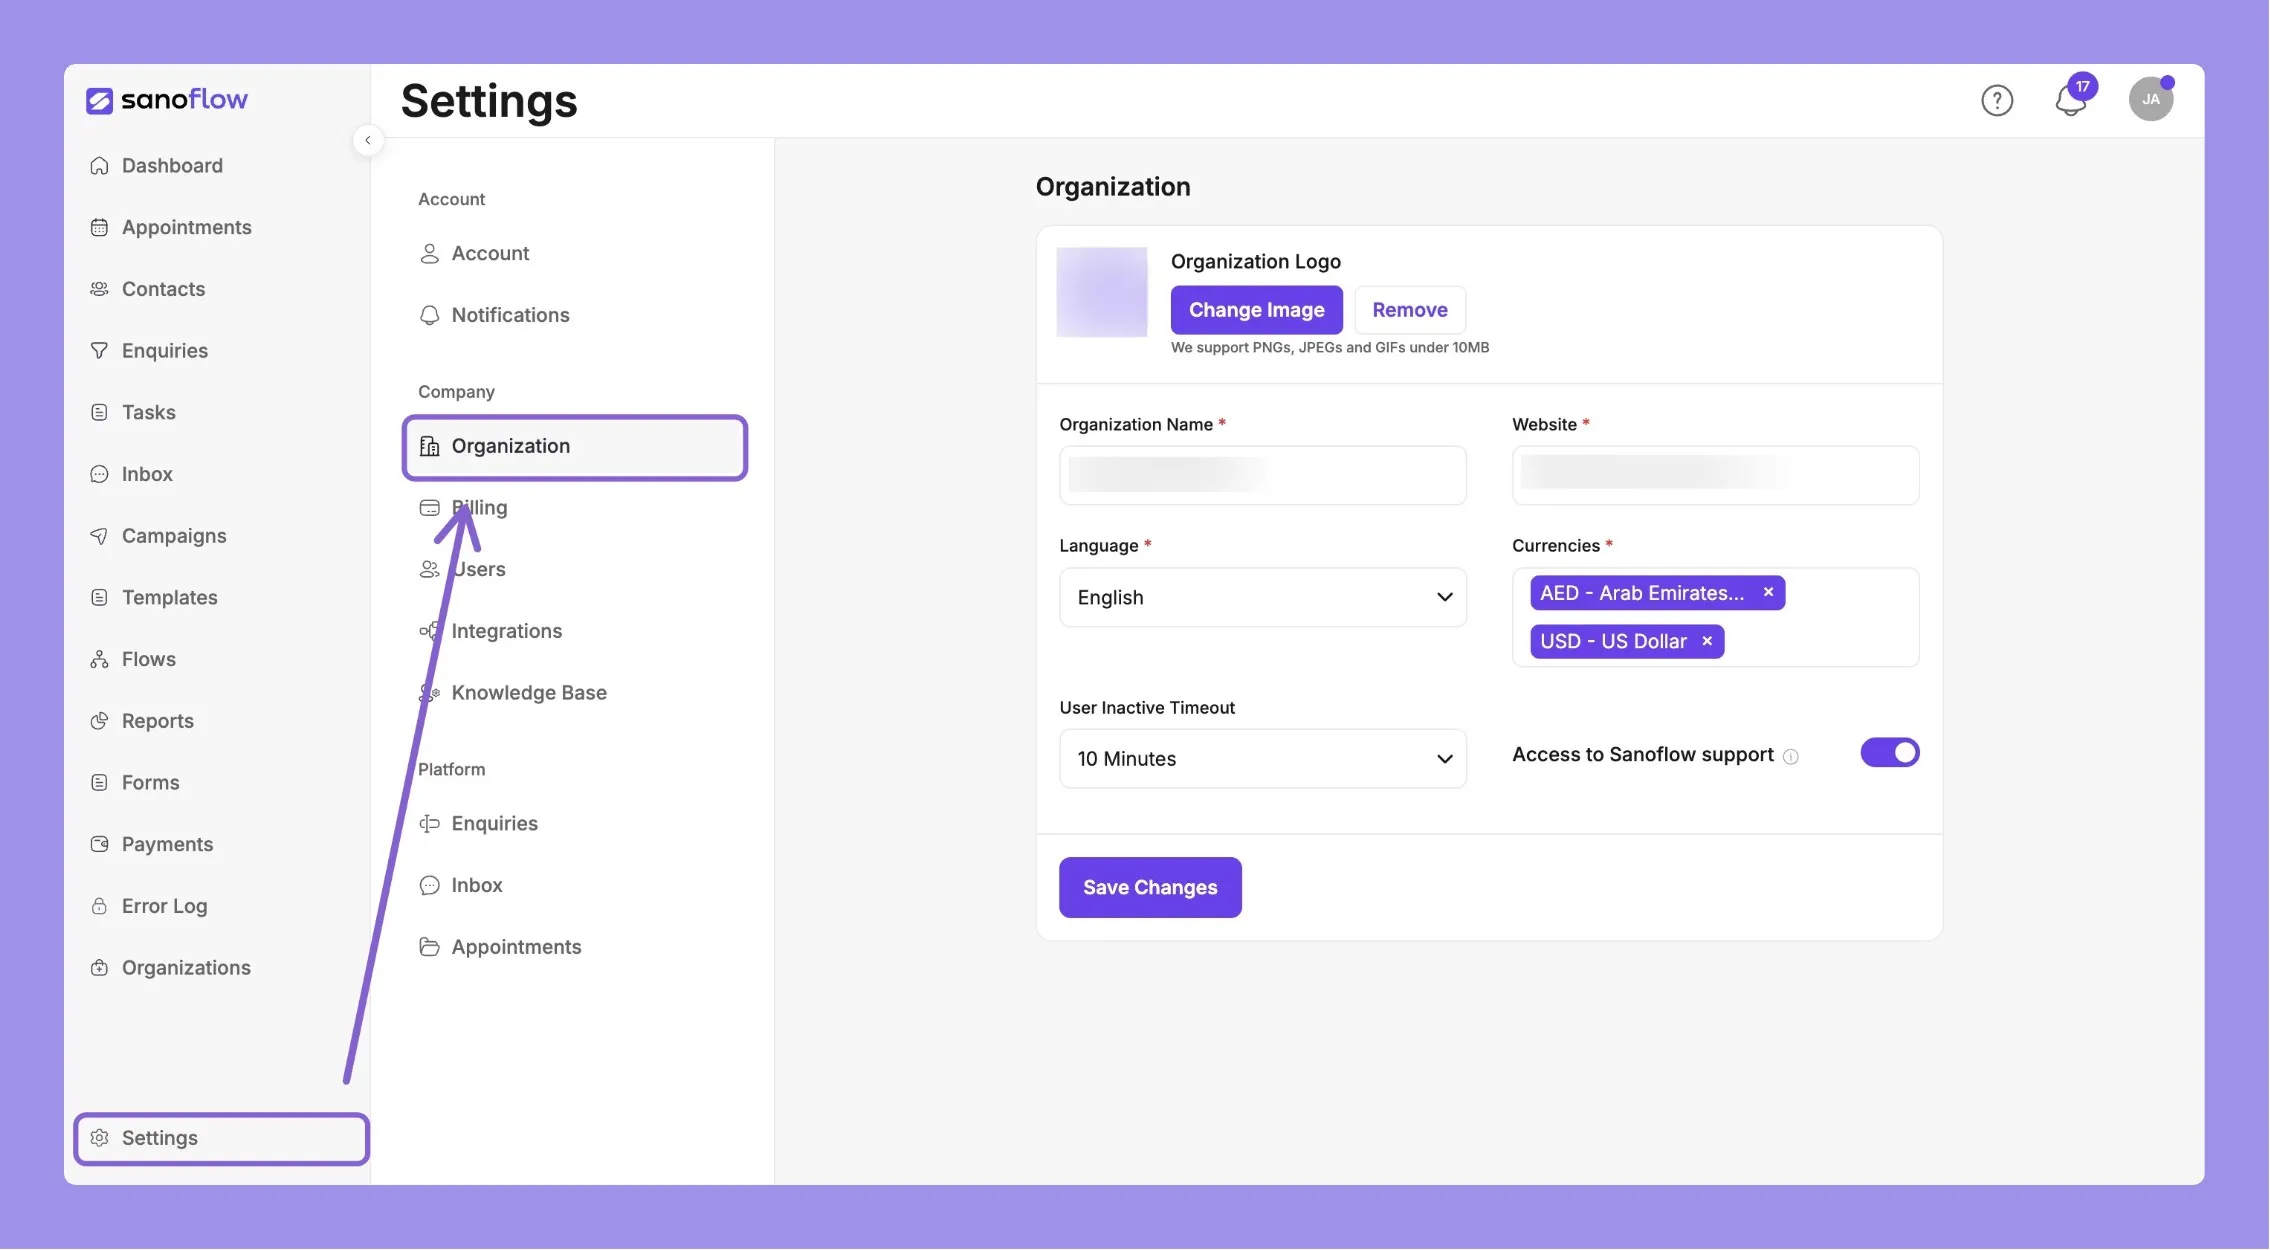Open the JA user avatar menu
Image resolution: width=2270 pixels, height=1250 pixels.
[2150, 99]
